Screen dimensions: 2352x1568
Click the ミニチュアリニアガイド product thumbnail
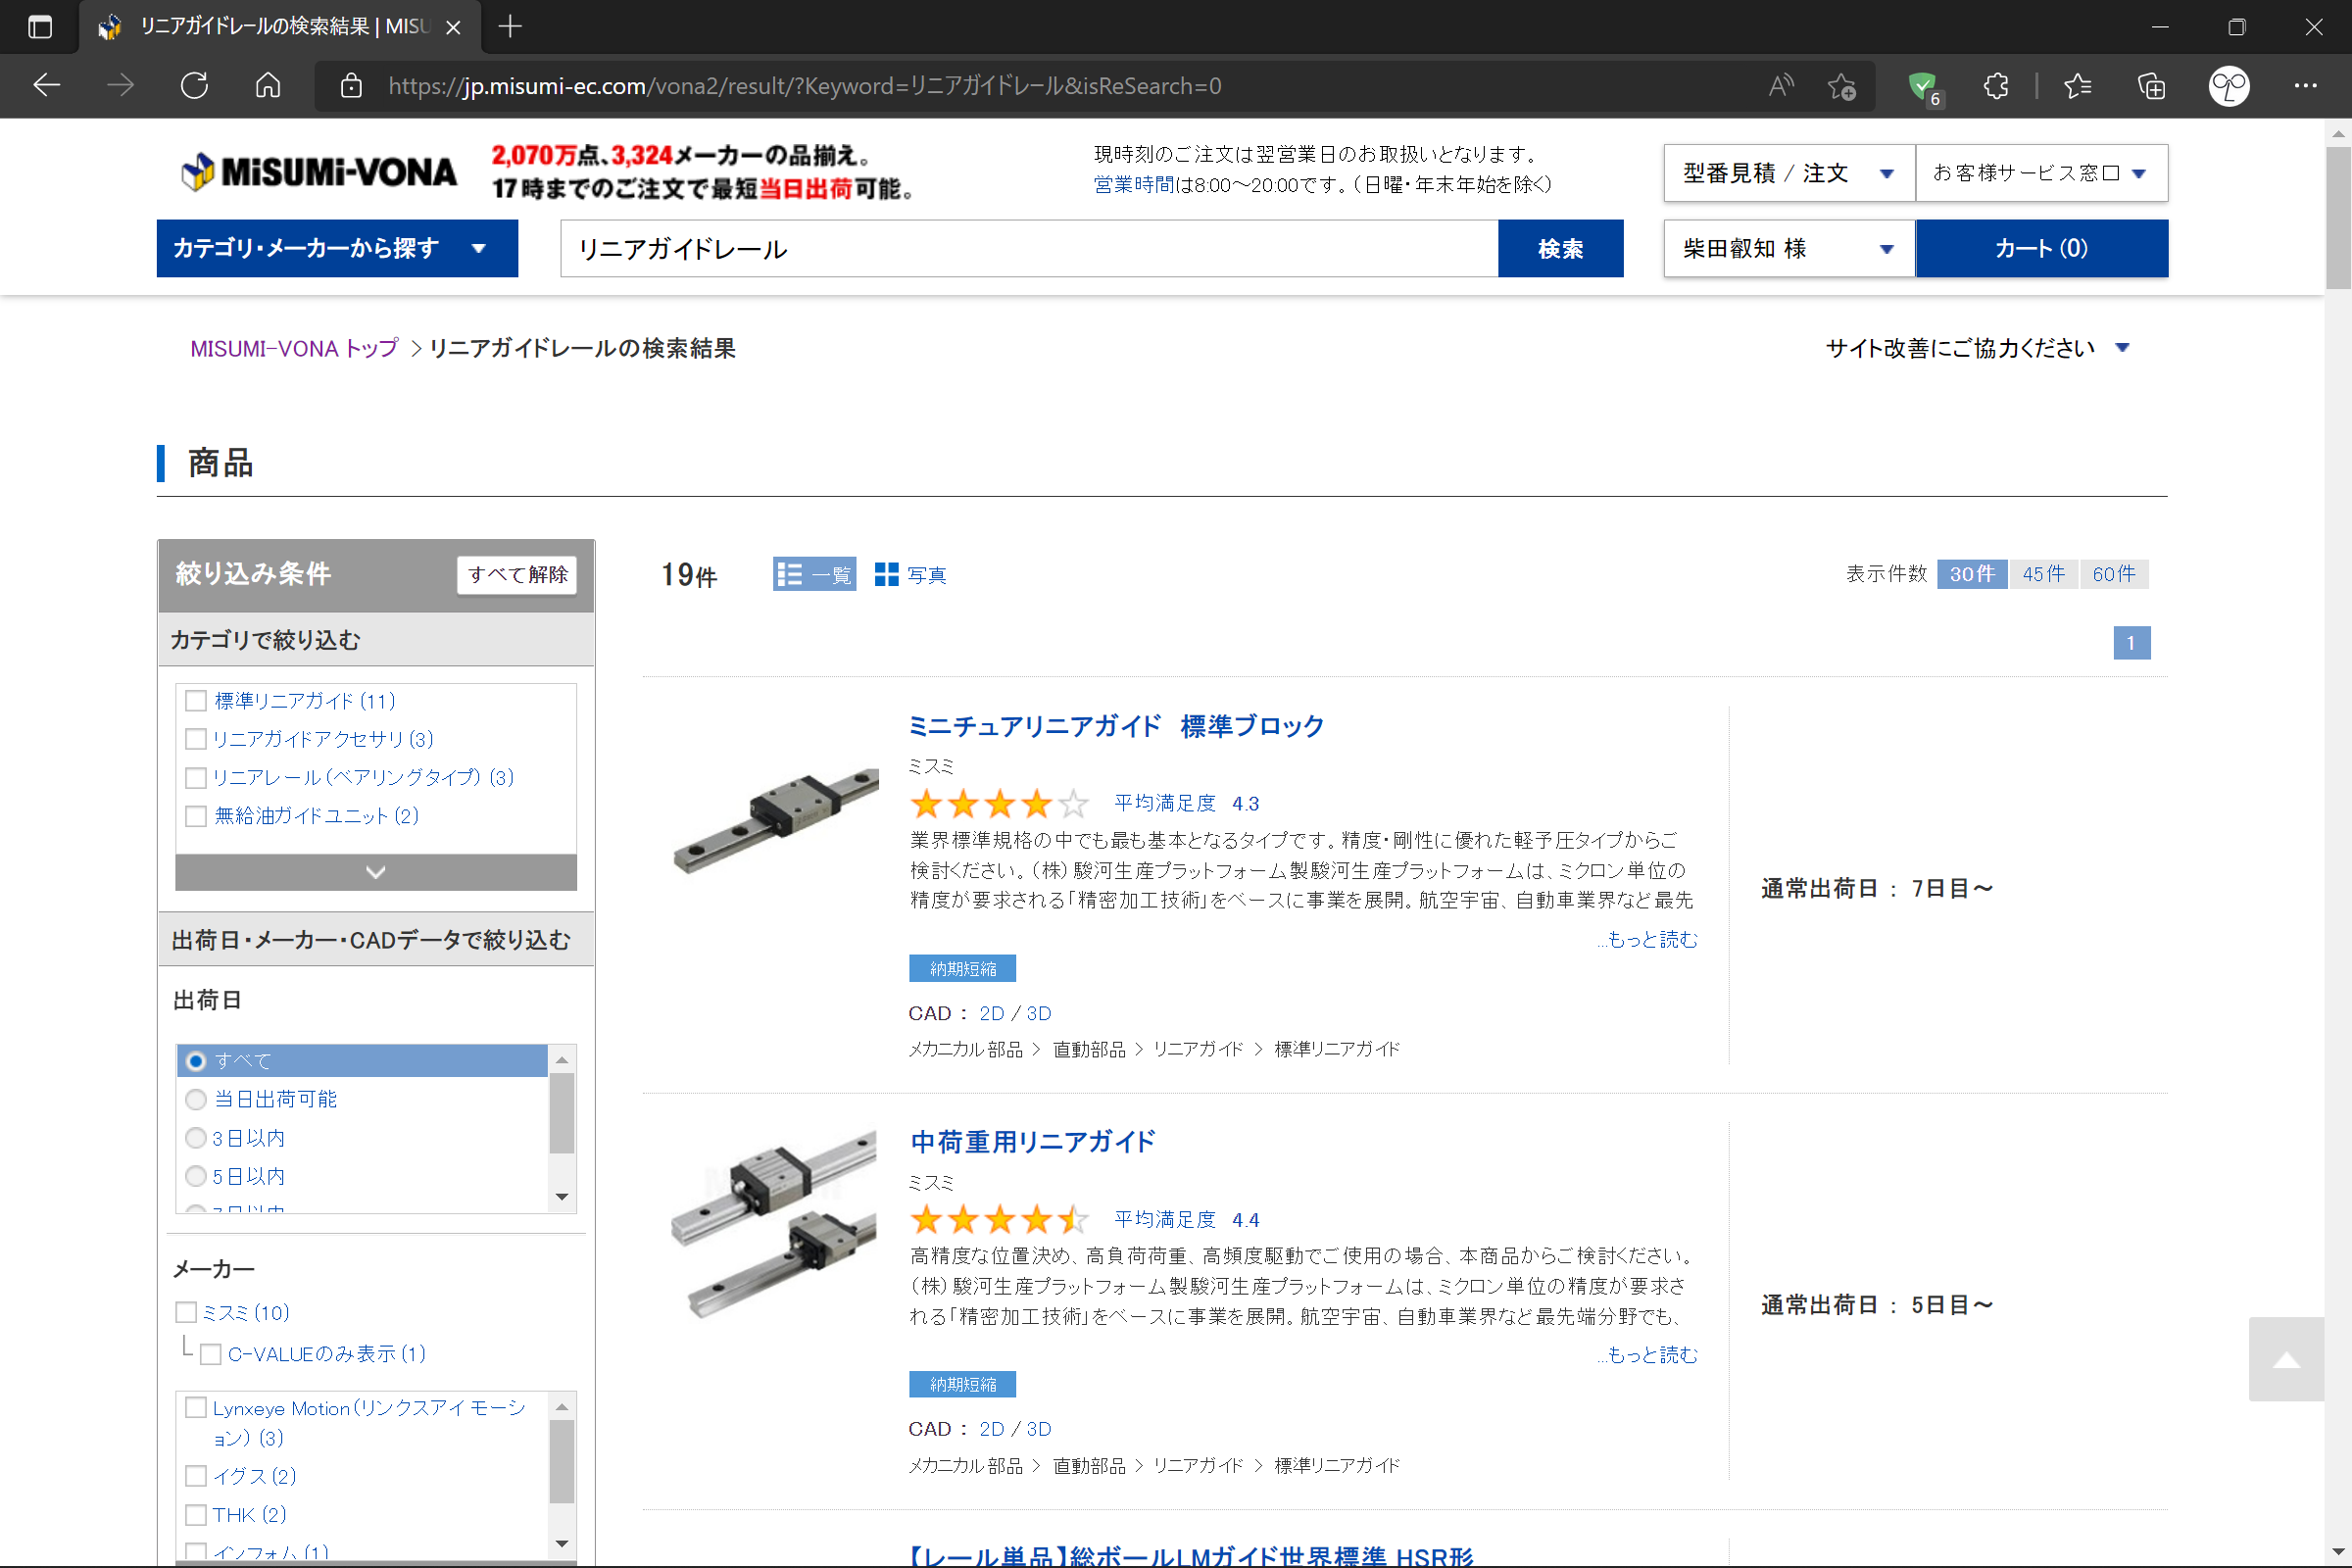click(775, 821)
